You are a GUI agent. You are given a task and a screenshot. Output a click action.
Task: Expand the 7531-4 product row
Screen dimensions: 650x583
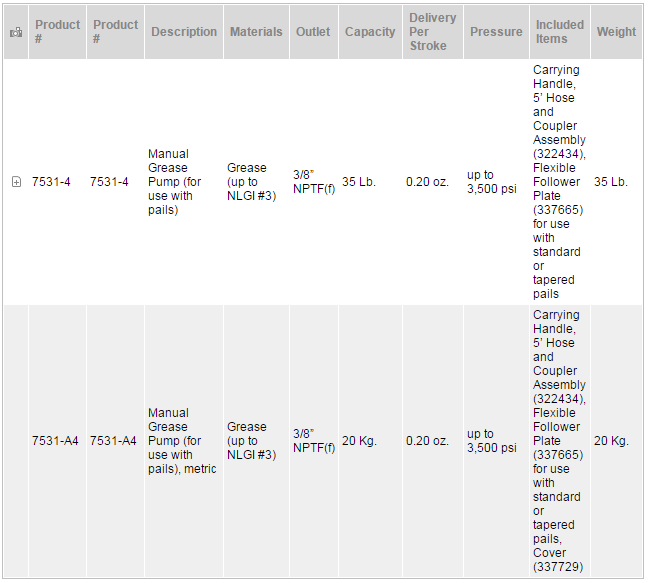pos(16,182)
